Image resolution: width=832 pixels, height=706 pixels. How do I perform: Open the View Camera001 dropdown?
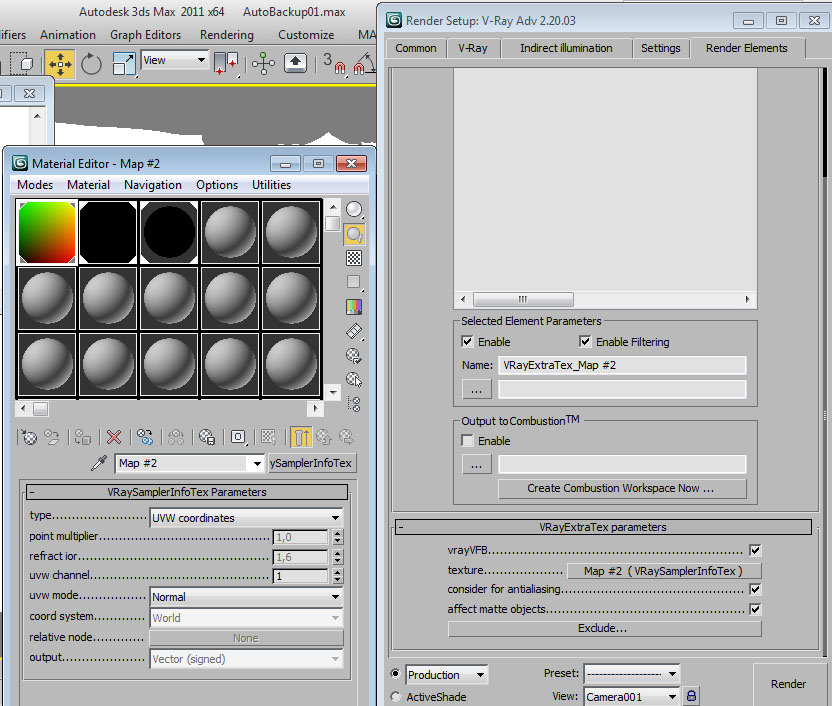click(631, 696)
